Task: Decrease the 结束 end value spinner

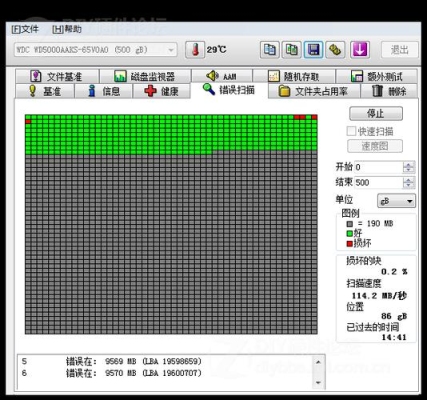Action: (x=409, y=185)
